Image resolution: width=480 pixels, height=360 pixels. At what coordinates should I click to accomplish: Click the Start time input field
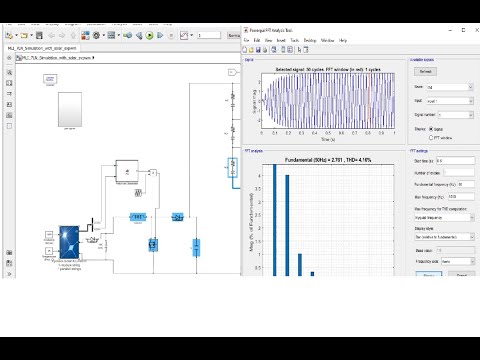[455, 161]
